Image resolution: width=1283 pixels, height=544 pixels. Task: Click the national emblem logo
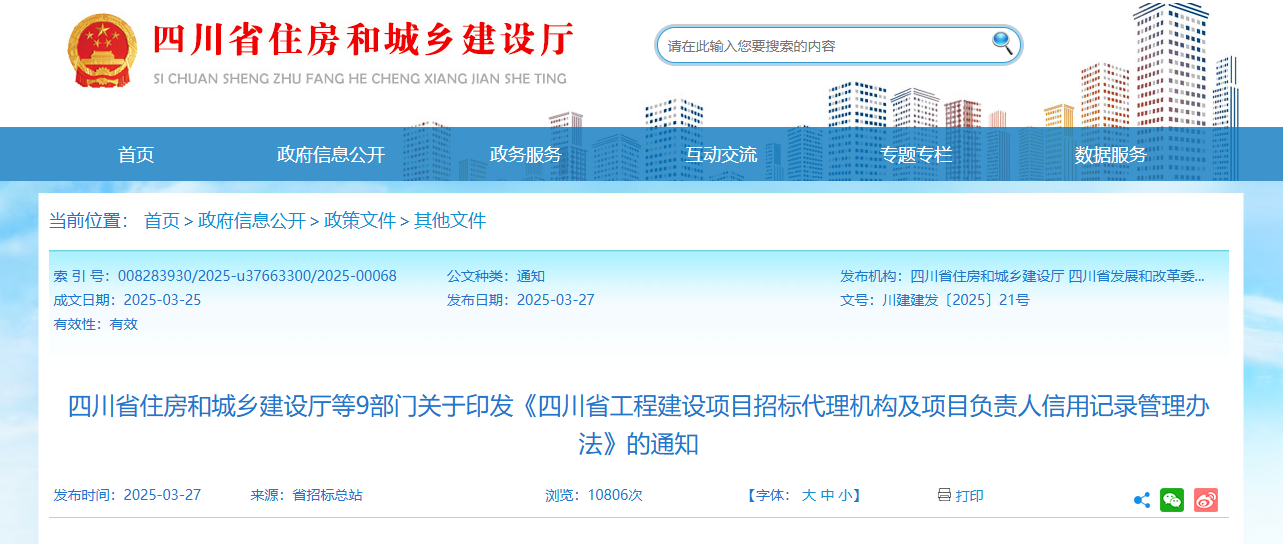(102, 52)
